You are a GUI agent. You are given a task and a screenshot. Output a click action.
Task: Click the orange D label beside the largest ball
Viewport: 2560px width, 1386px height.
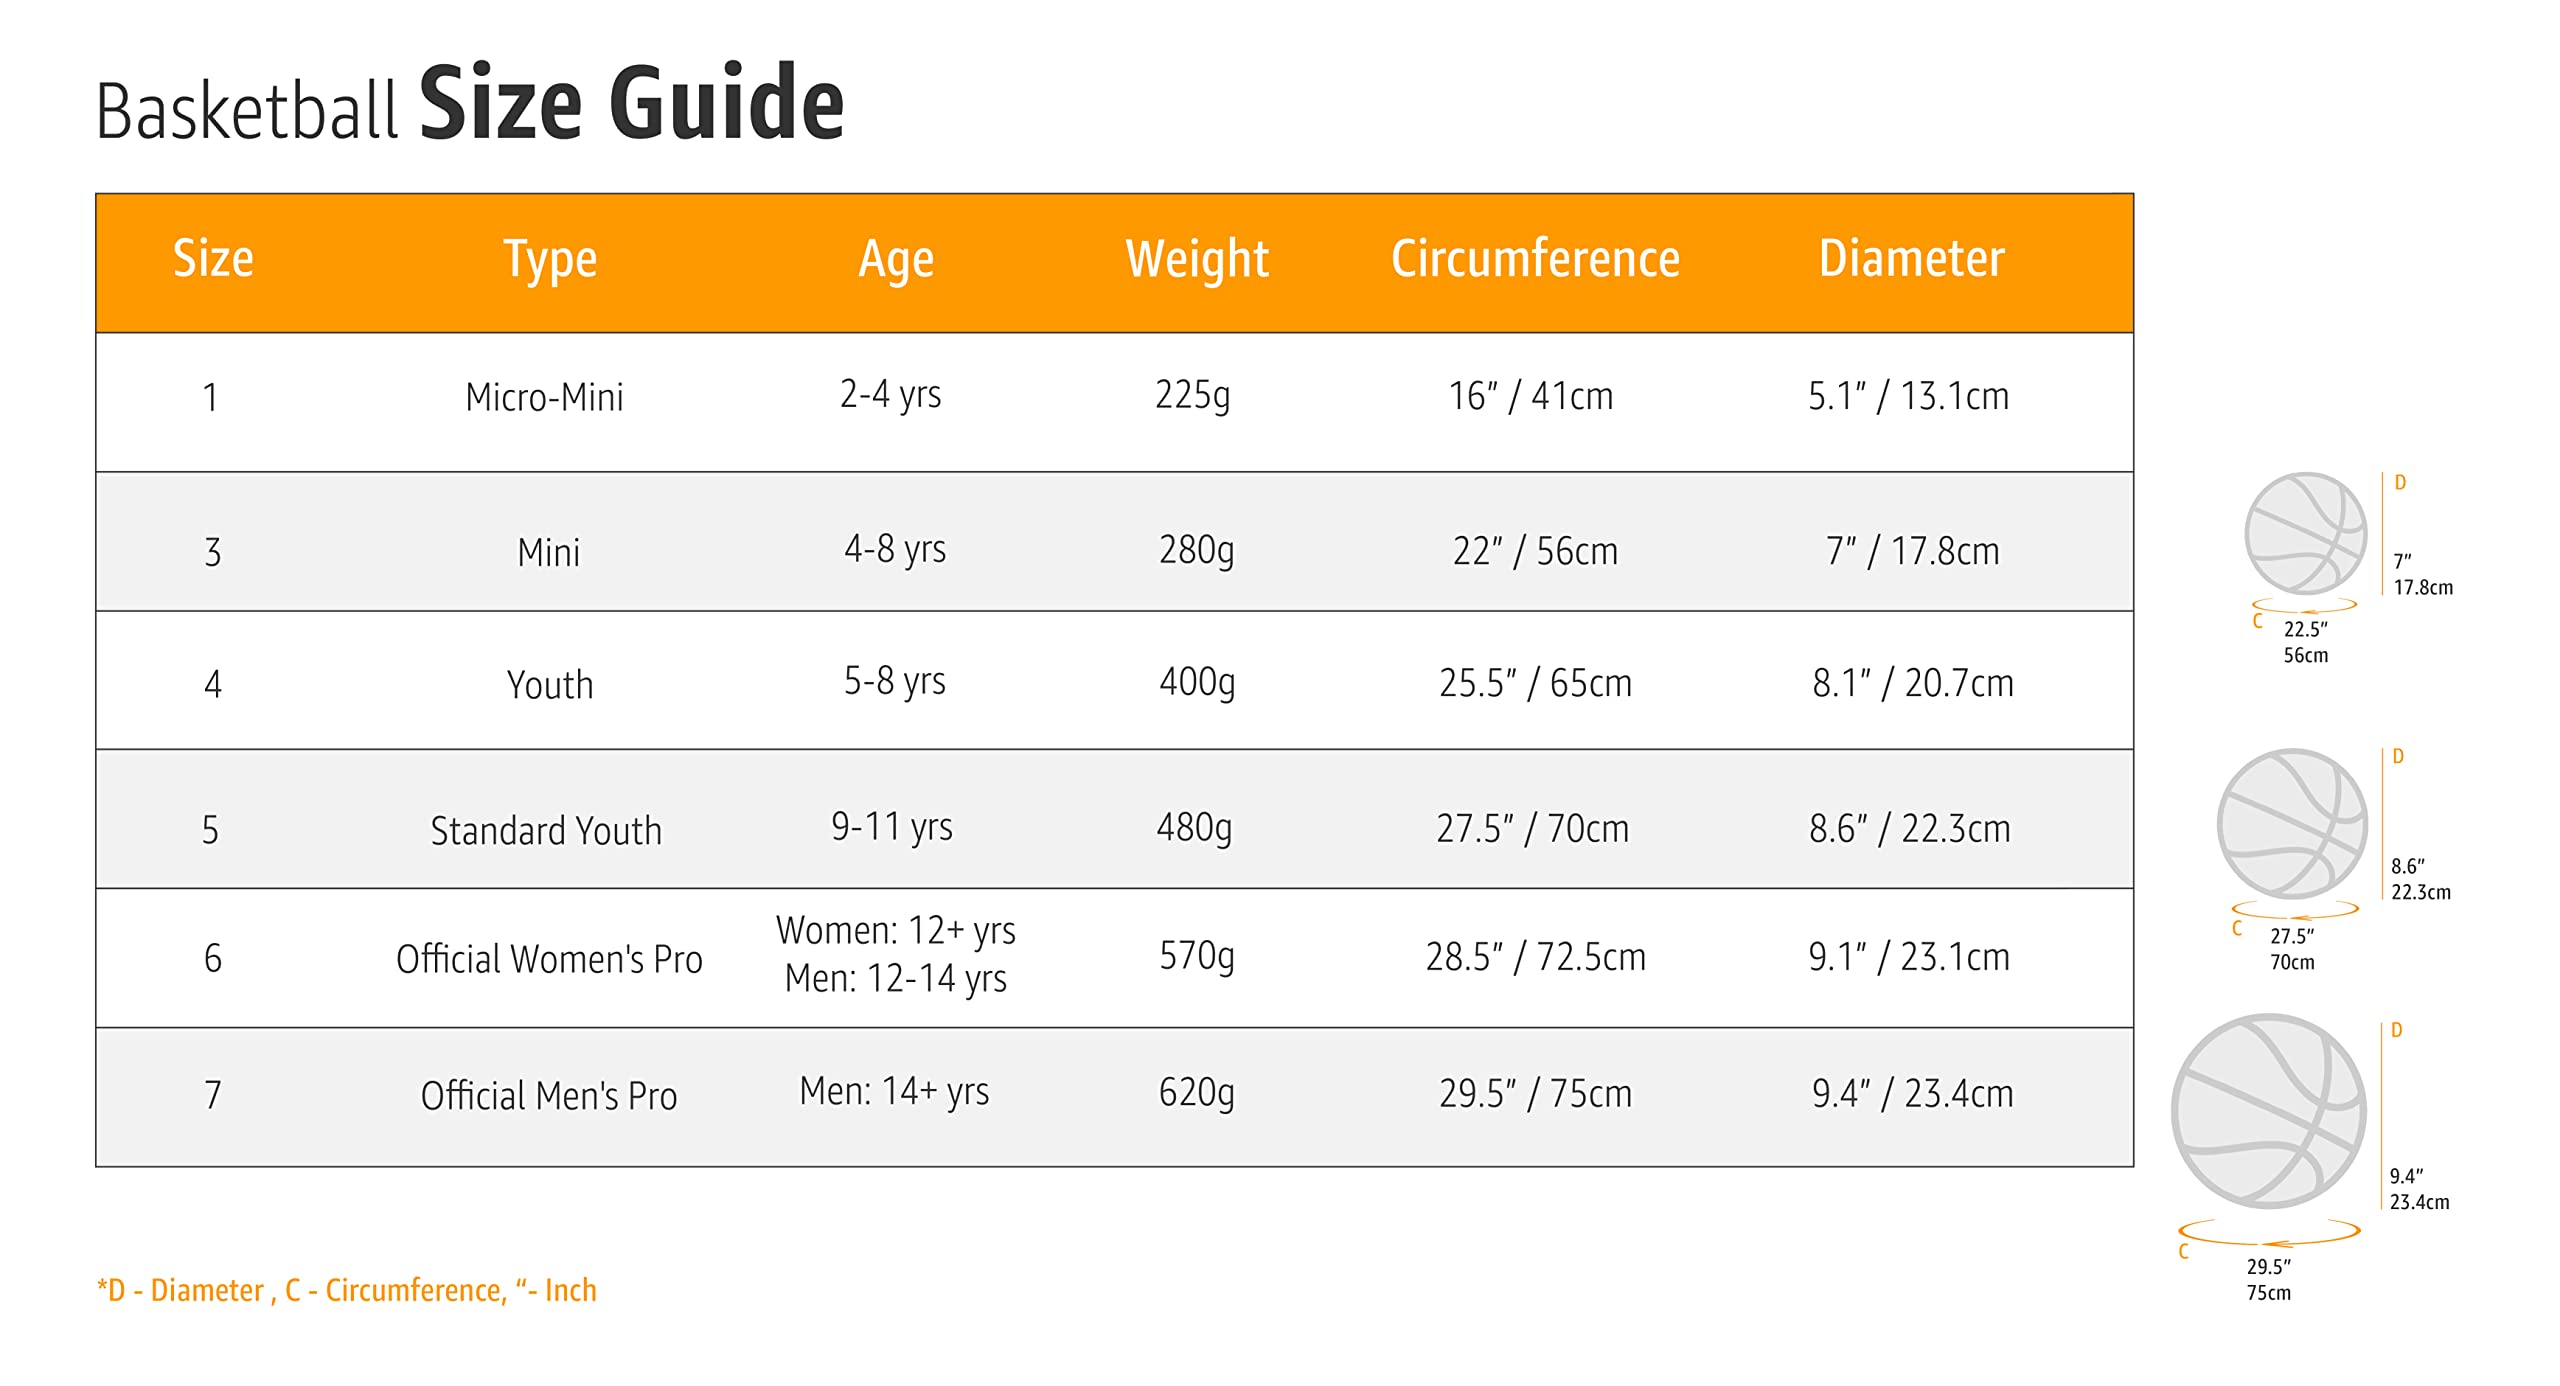2396,1030
